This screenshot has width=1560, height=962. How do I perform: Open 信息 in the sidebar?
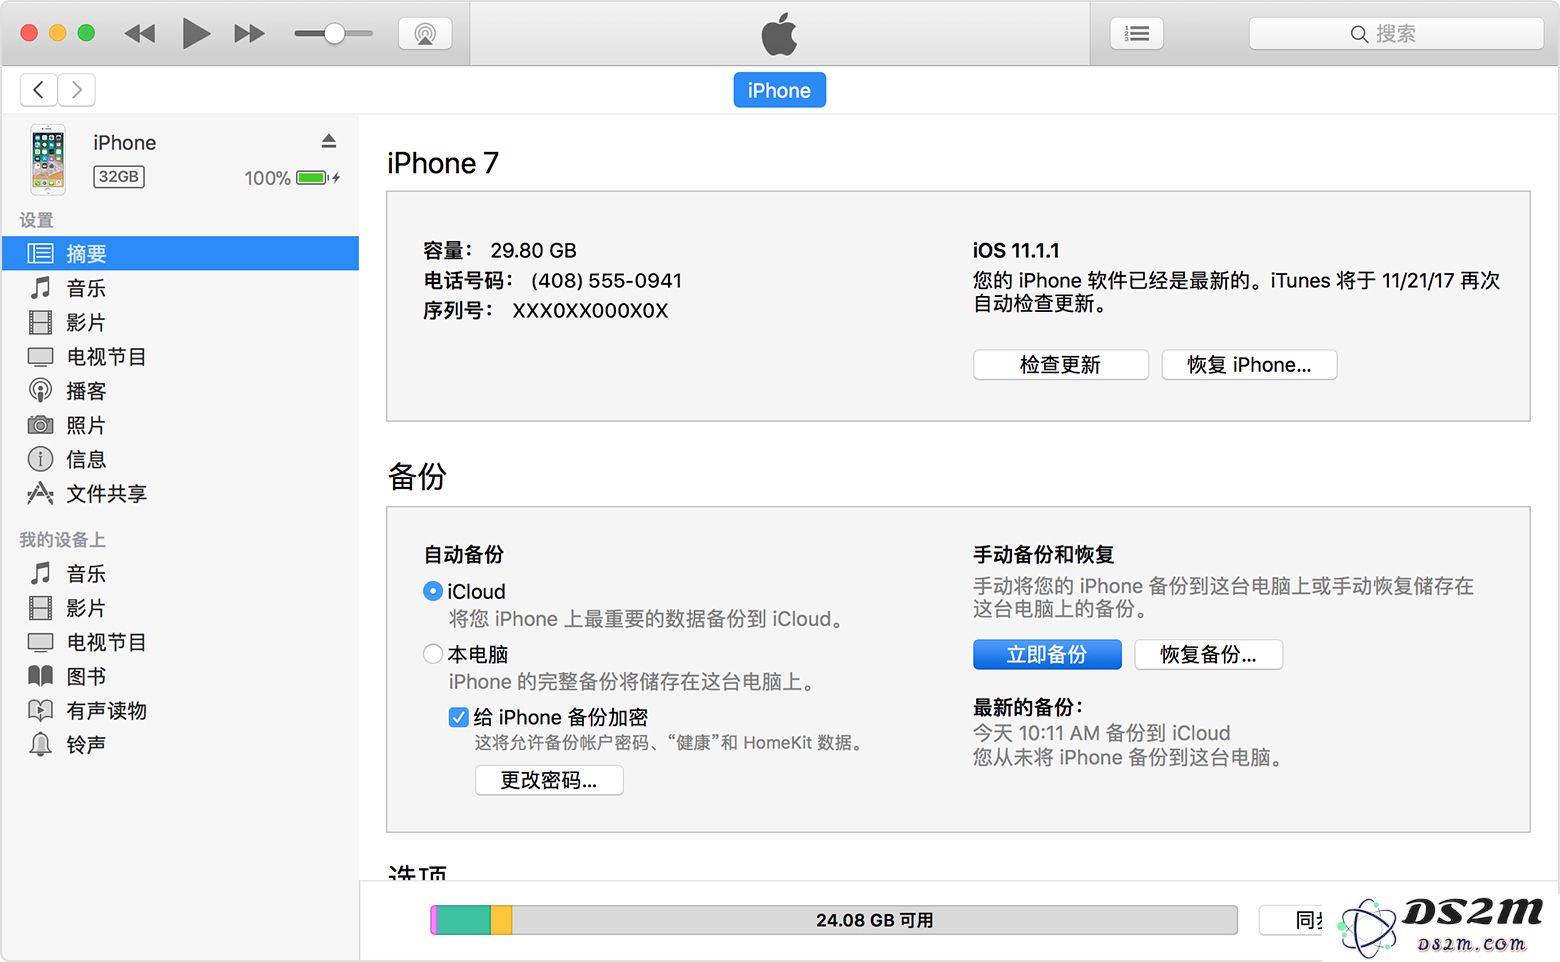(180, 459)
